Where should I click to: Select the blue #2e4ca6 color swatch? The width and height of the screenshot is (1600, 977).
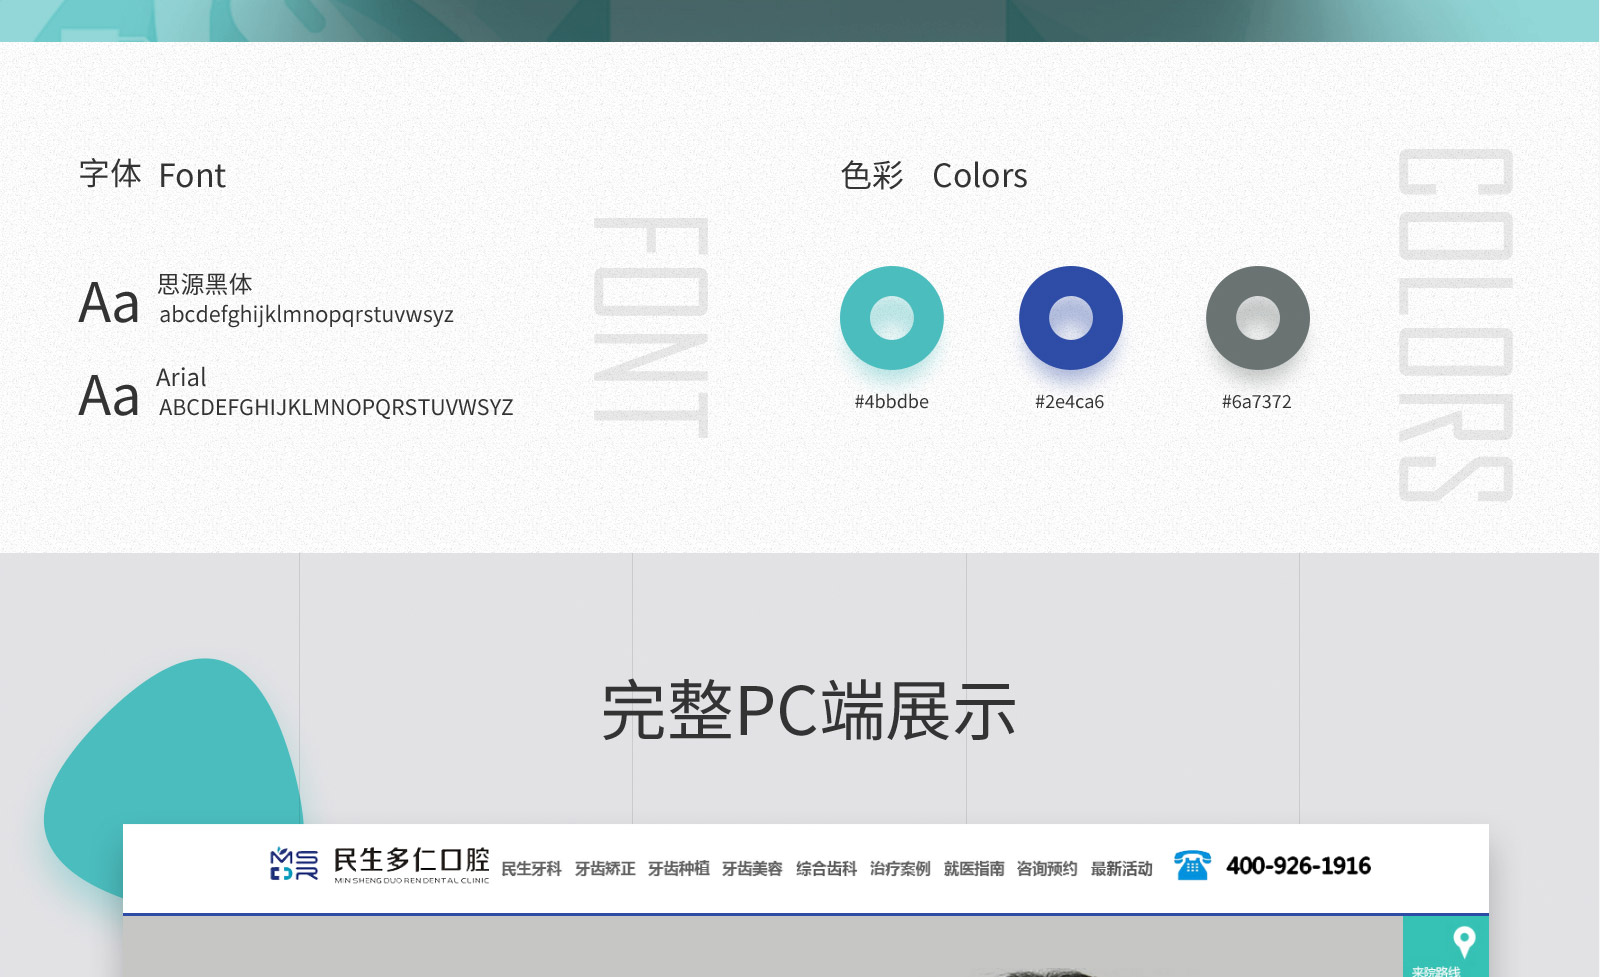point(1070,318)
